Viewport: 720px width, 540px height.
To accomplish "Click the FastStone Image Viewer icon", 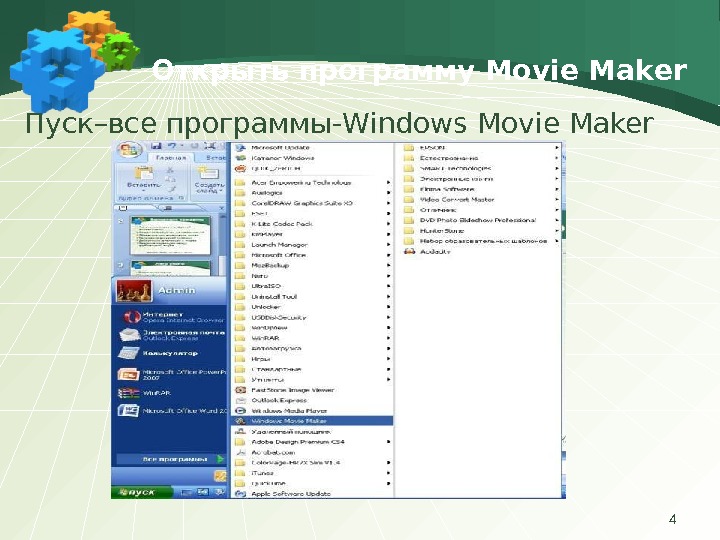I will pos(240,390).
